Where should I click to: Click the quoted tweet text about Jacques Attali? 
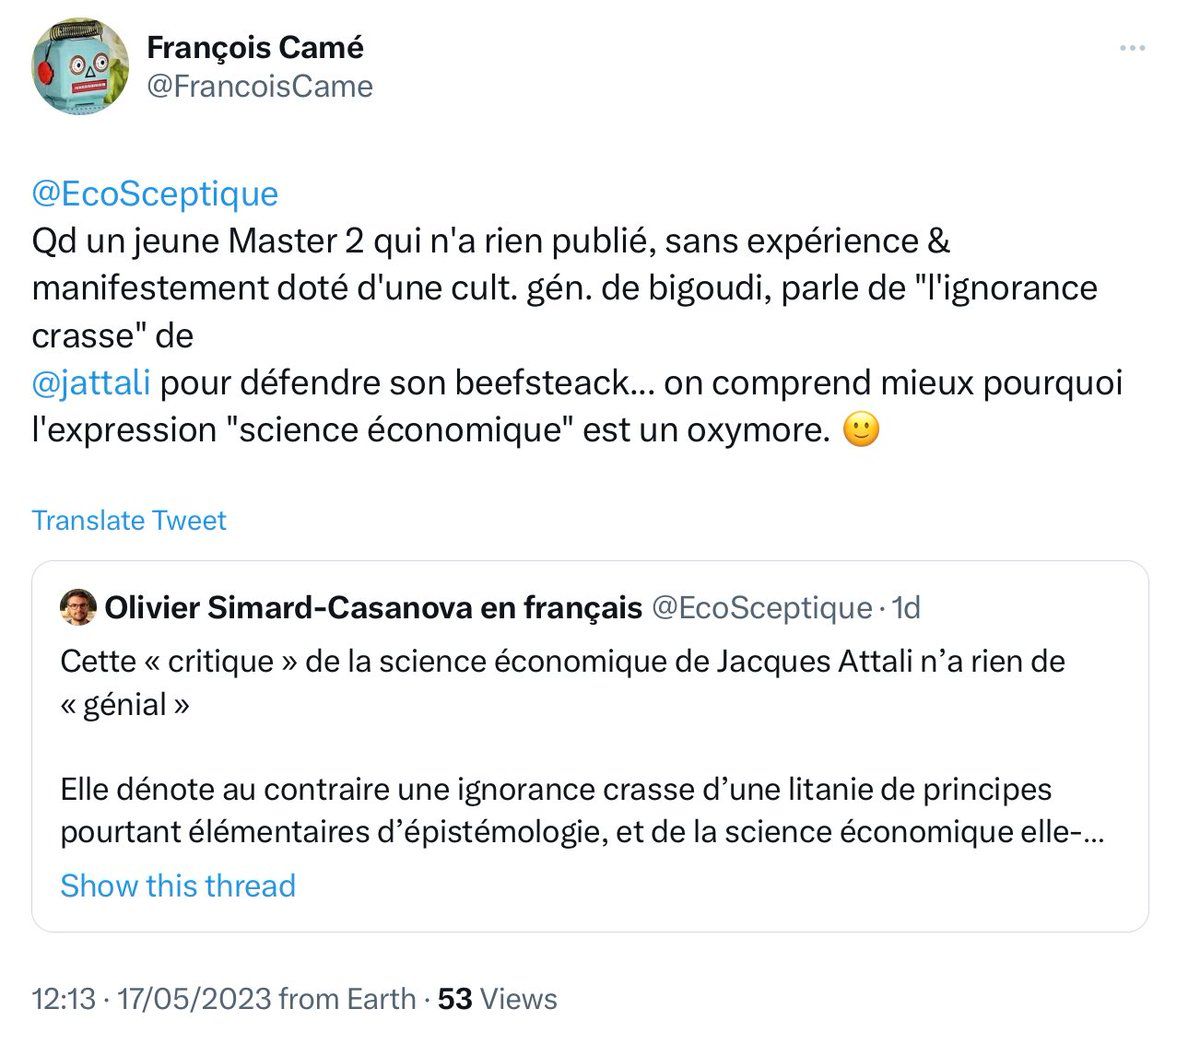[x=562, y=683]
